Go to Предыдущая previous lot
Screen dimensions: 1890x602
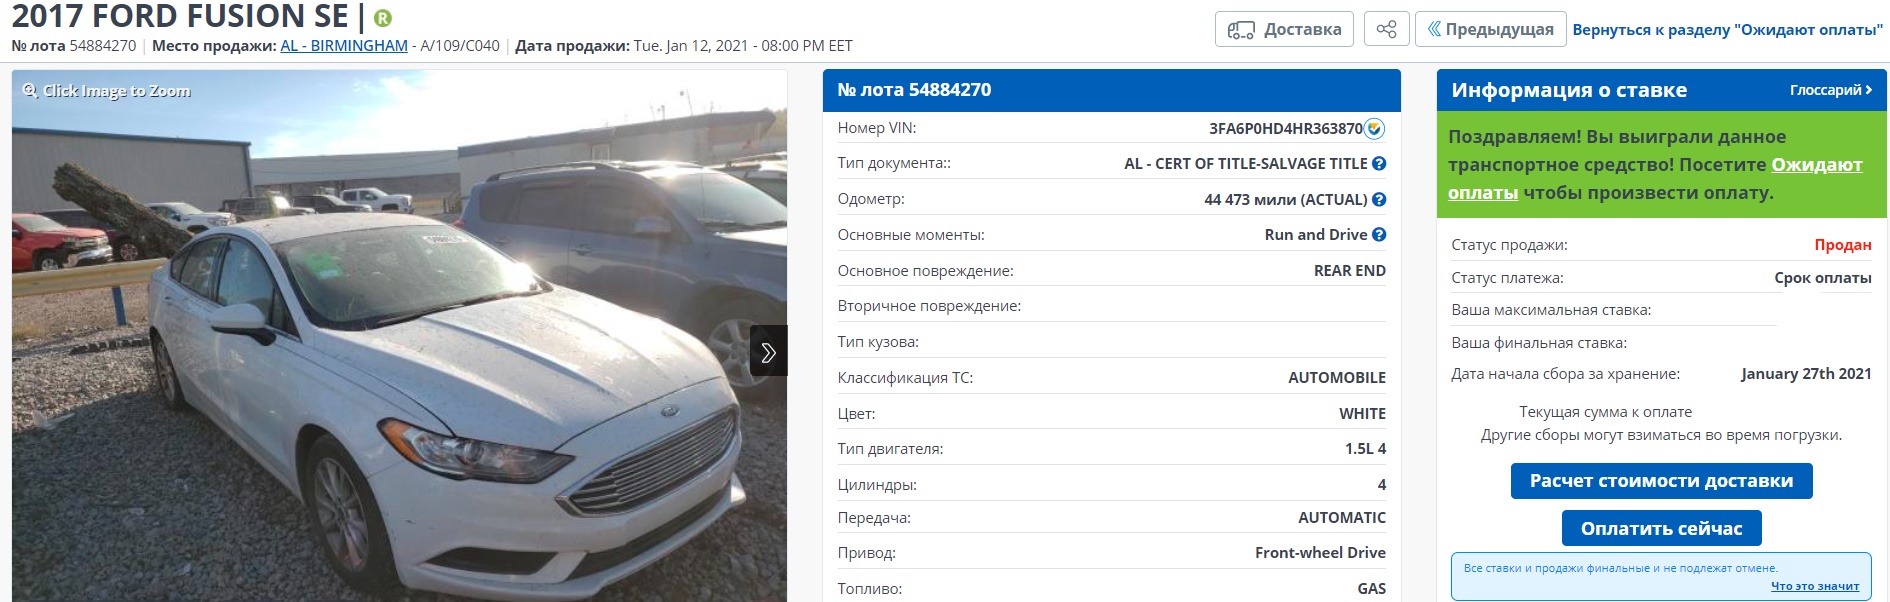1490,29
